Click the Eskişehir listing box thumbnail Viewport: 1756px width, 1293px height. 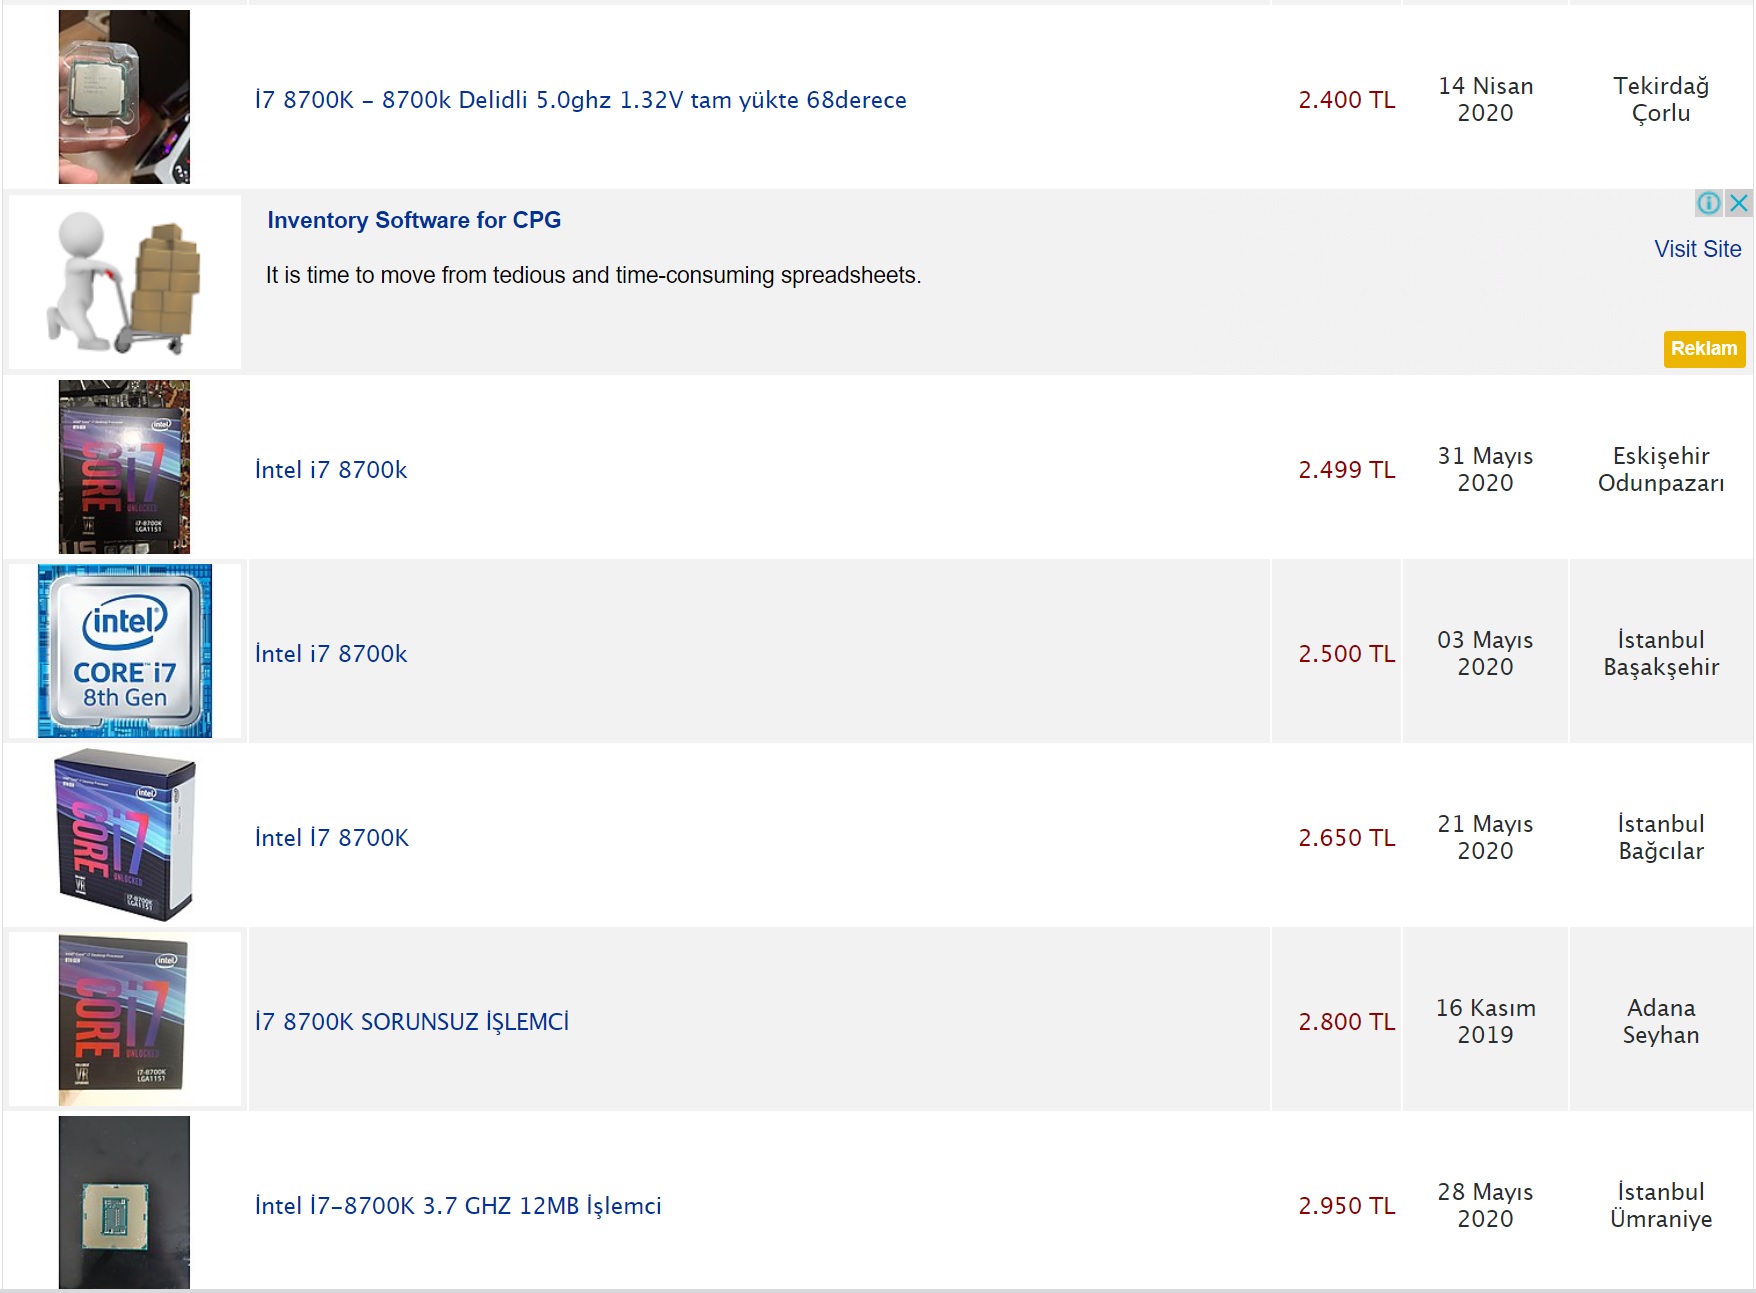pos(124,467)
